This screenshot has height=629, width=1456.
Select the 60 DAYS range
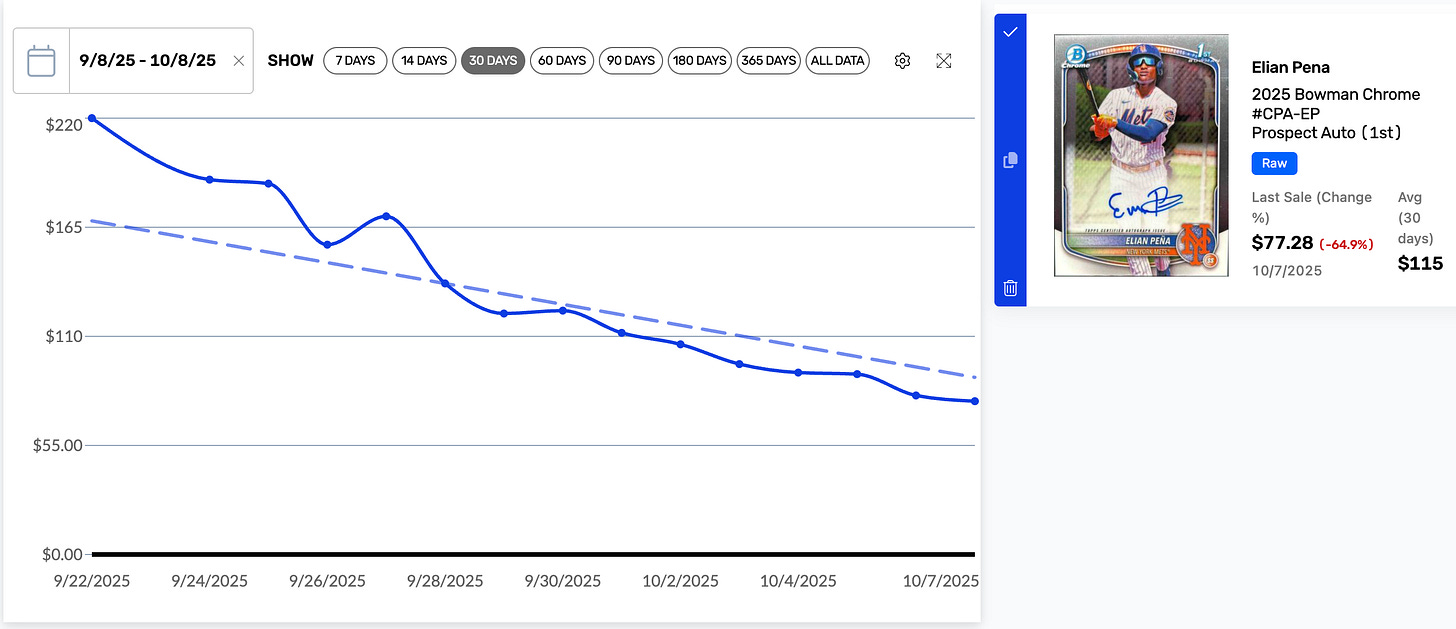click(562, 61)
